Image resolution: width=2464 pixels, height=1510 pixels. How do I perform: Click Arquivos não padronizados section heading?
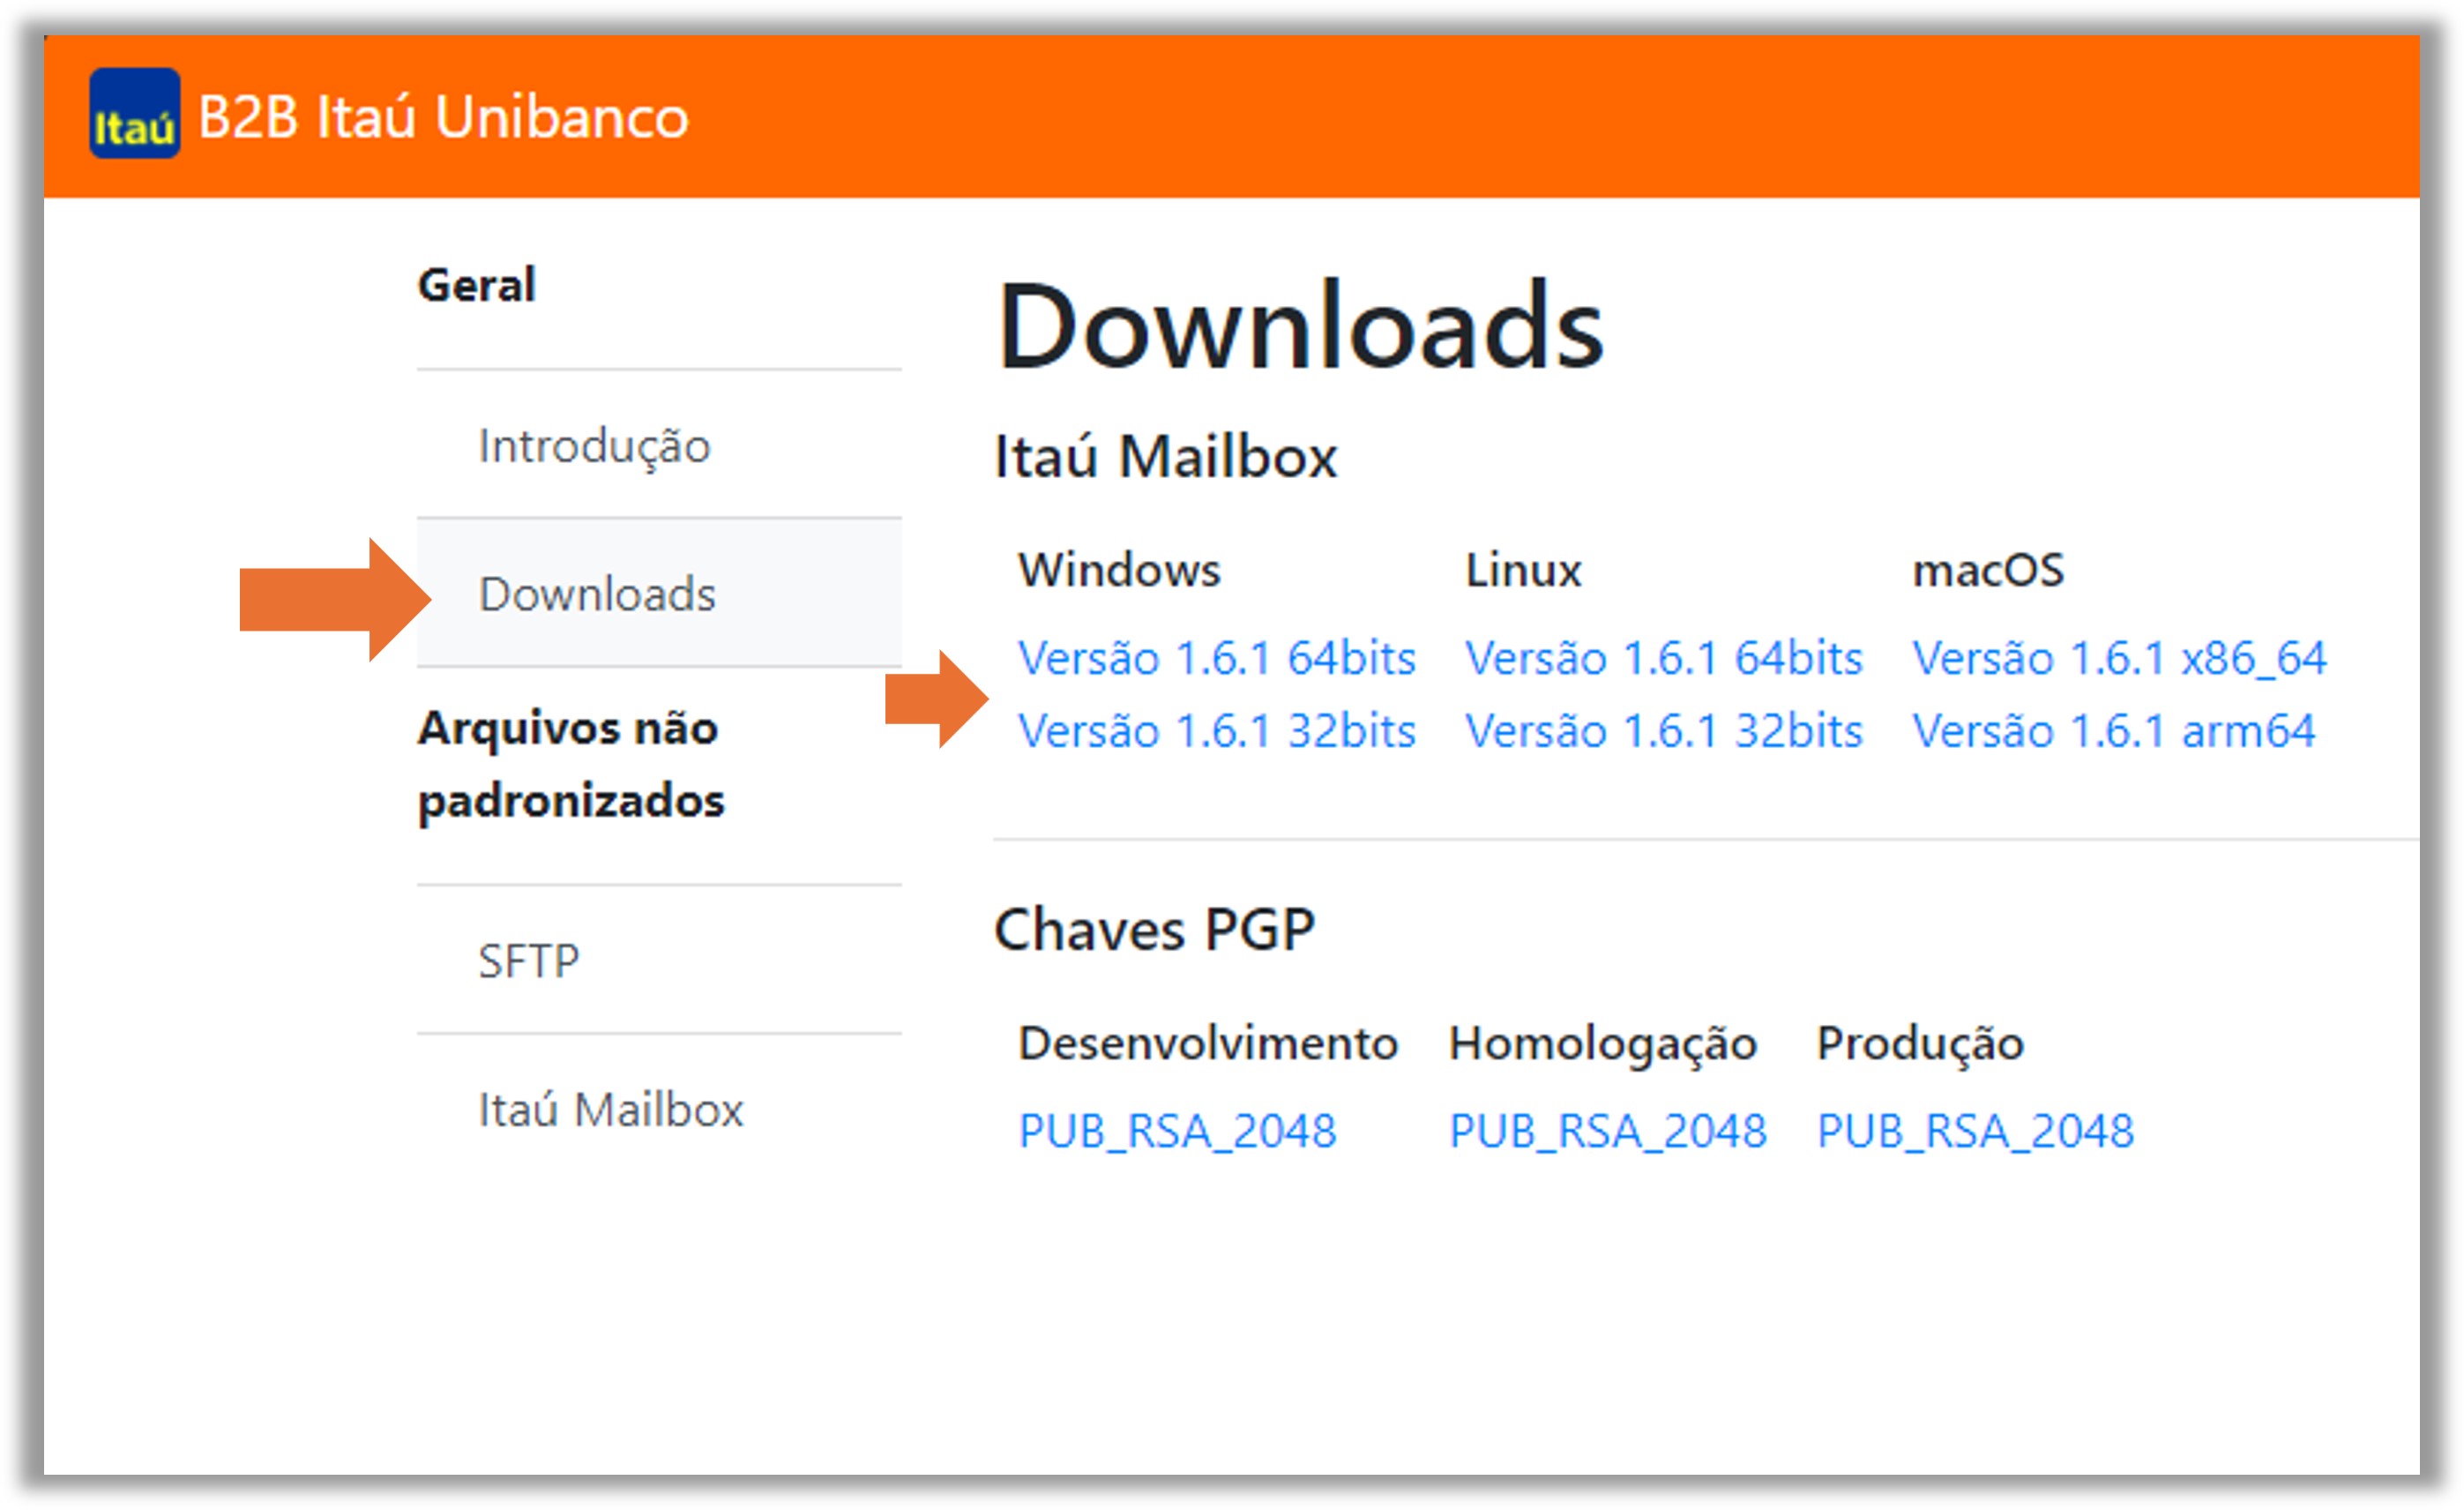tap(570, 764)
